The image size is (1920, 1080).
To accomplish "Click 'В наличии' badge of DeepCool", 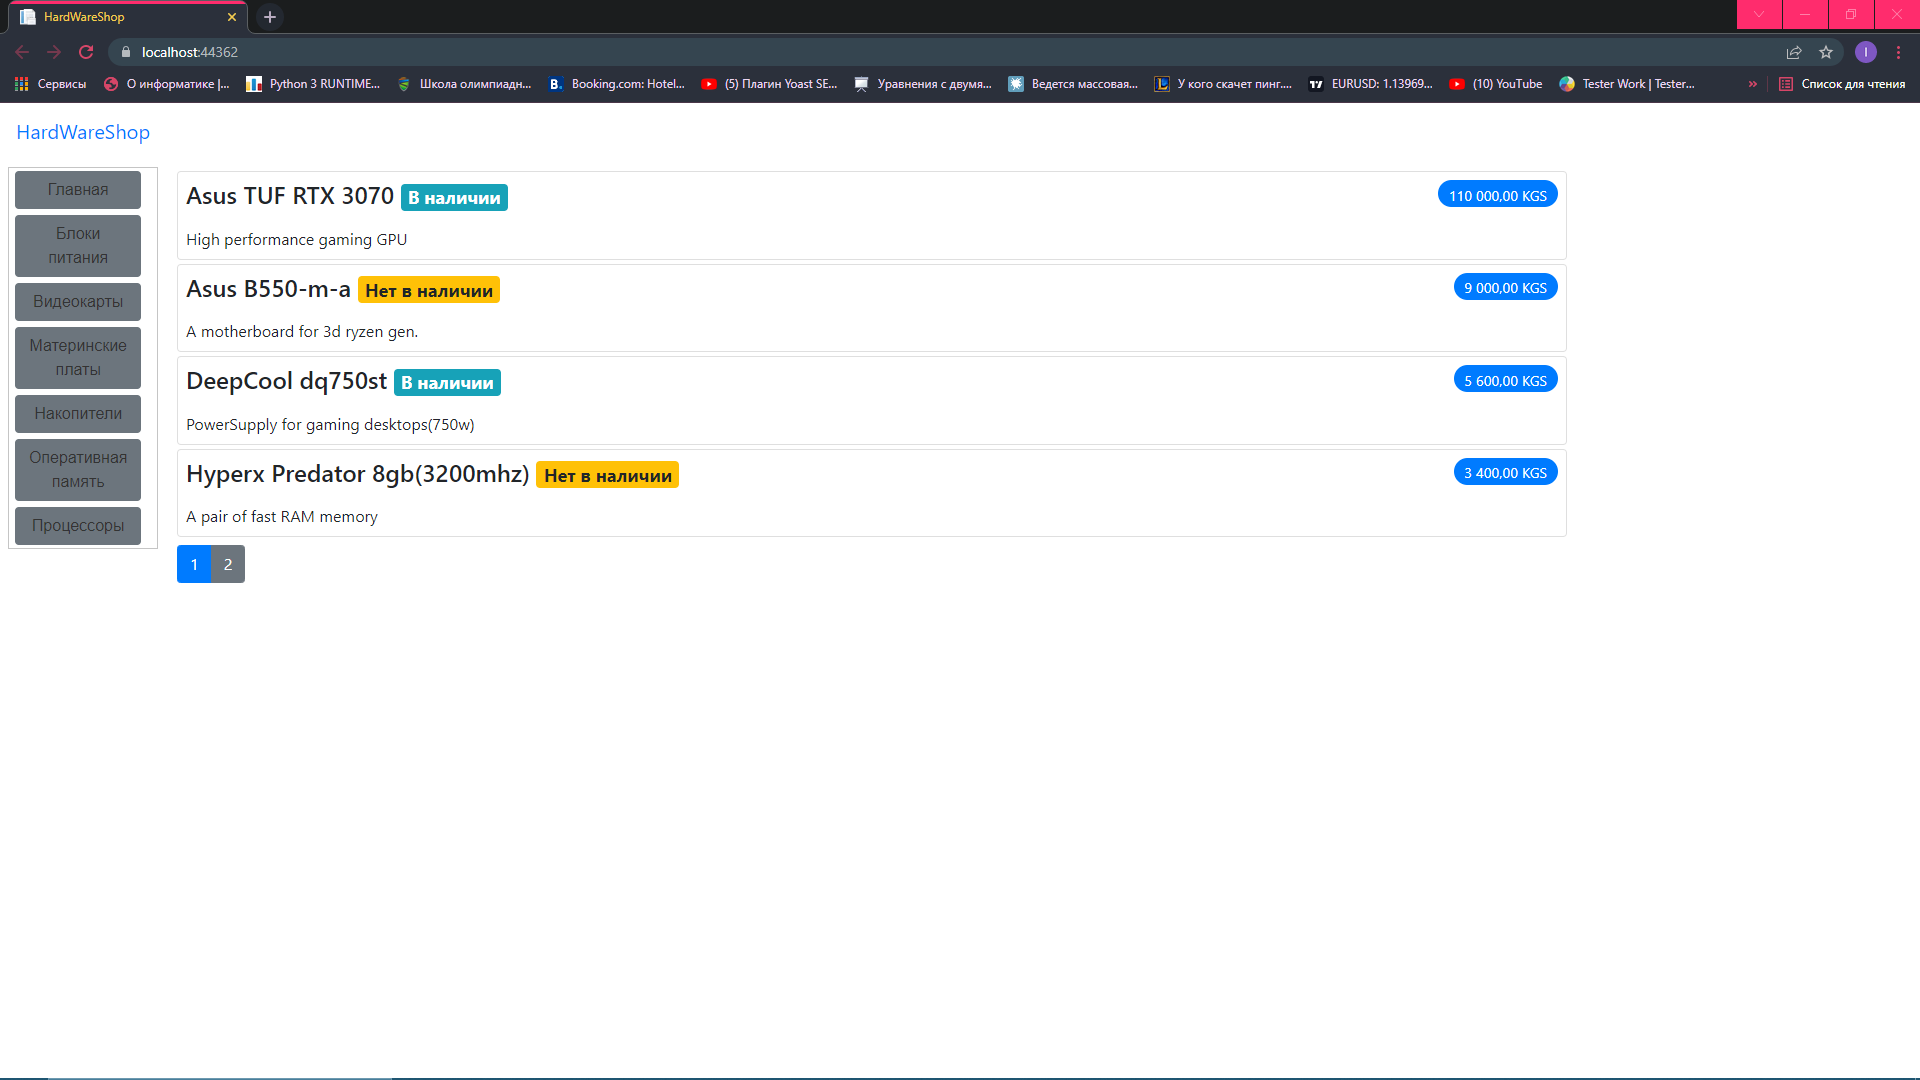I will pos(447,383).
